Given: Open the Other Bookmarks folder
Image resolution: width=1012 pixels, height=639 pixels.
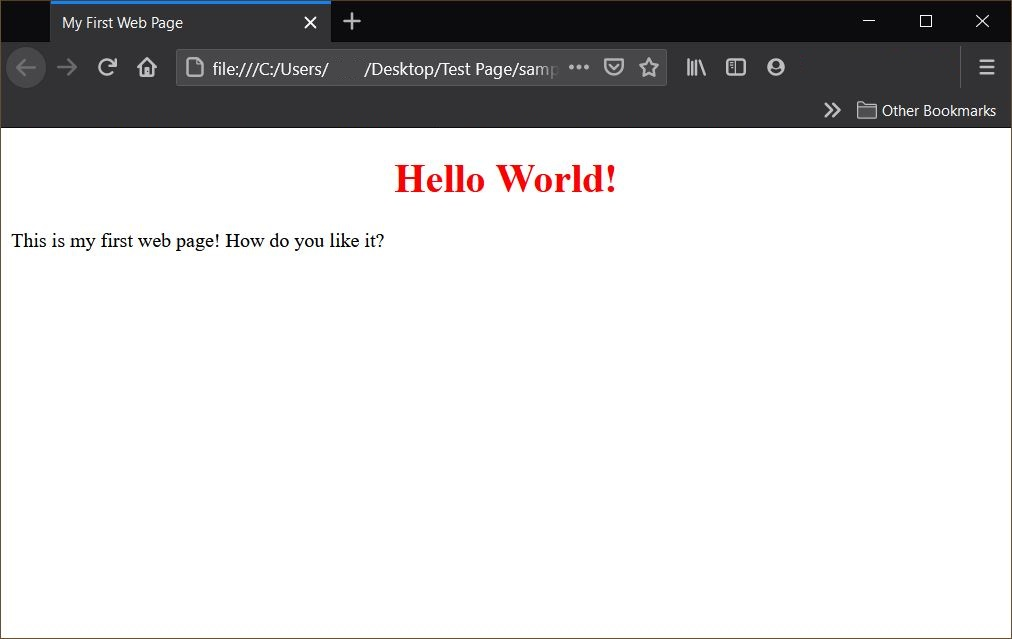Looking at the screenshot, I should (x=926, y=110).
